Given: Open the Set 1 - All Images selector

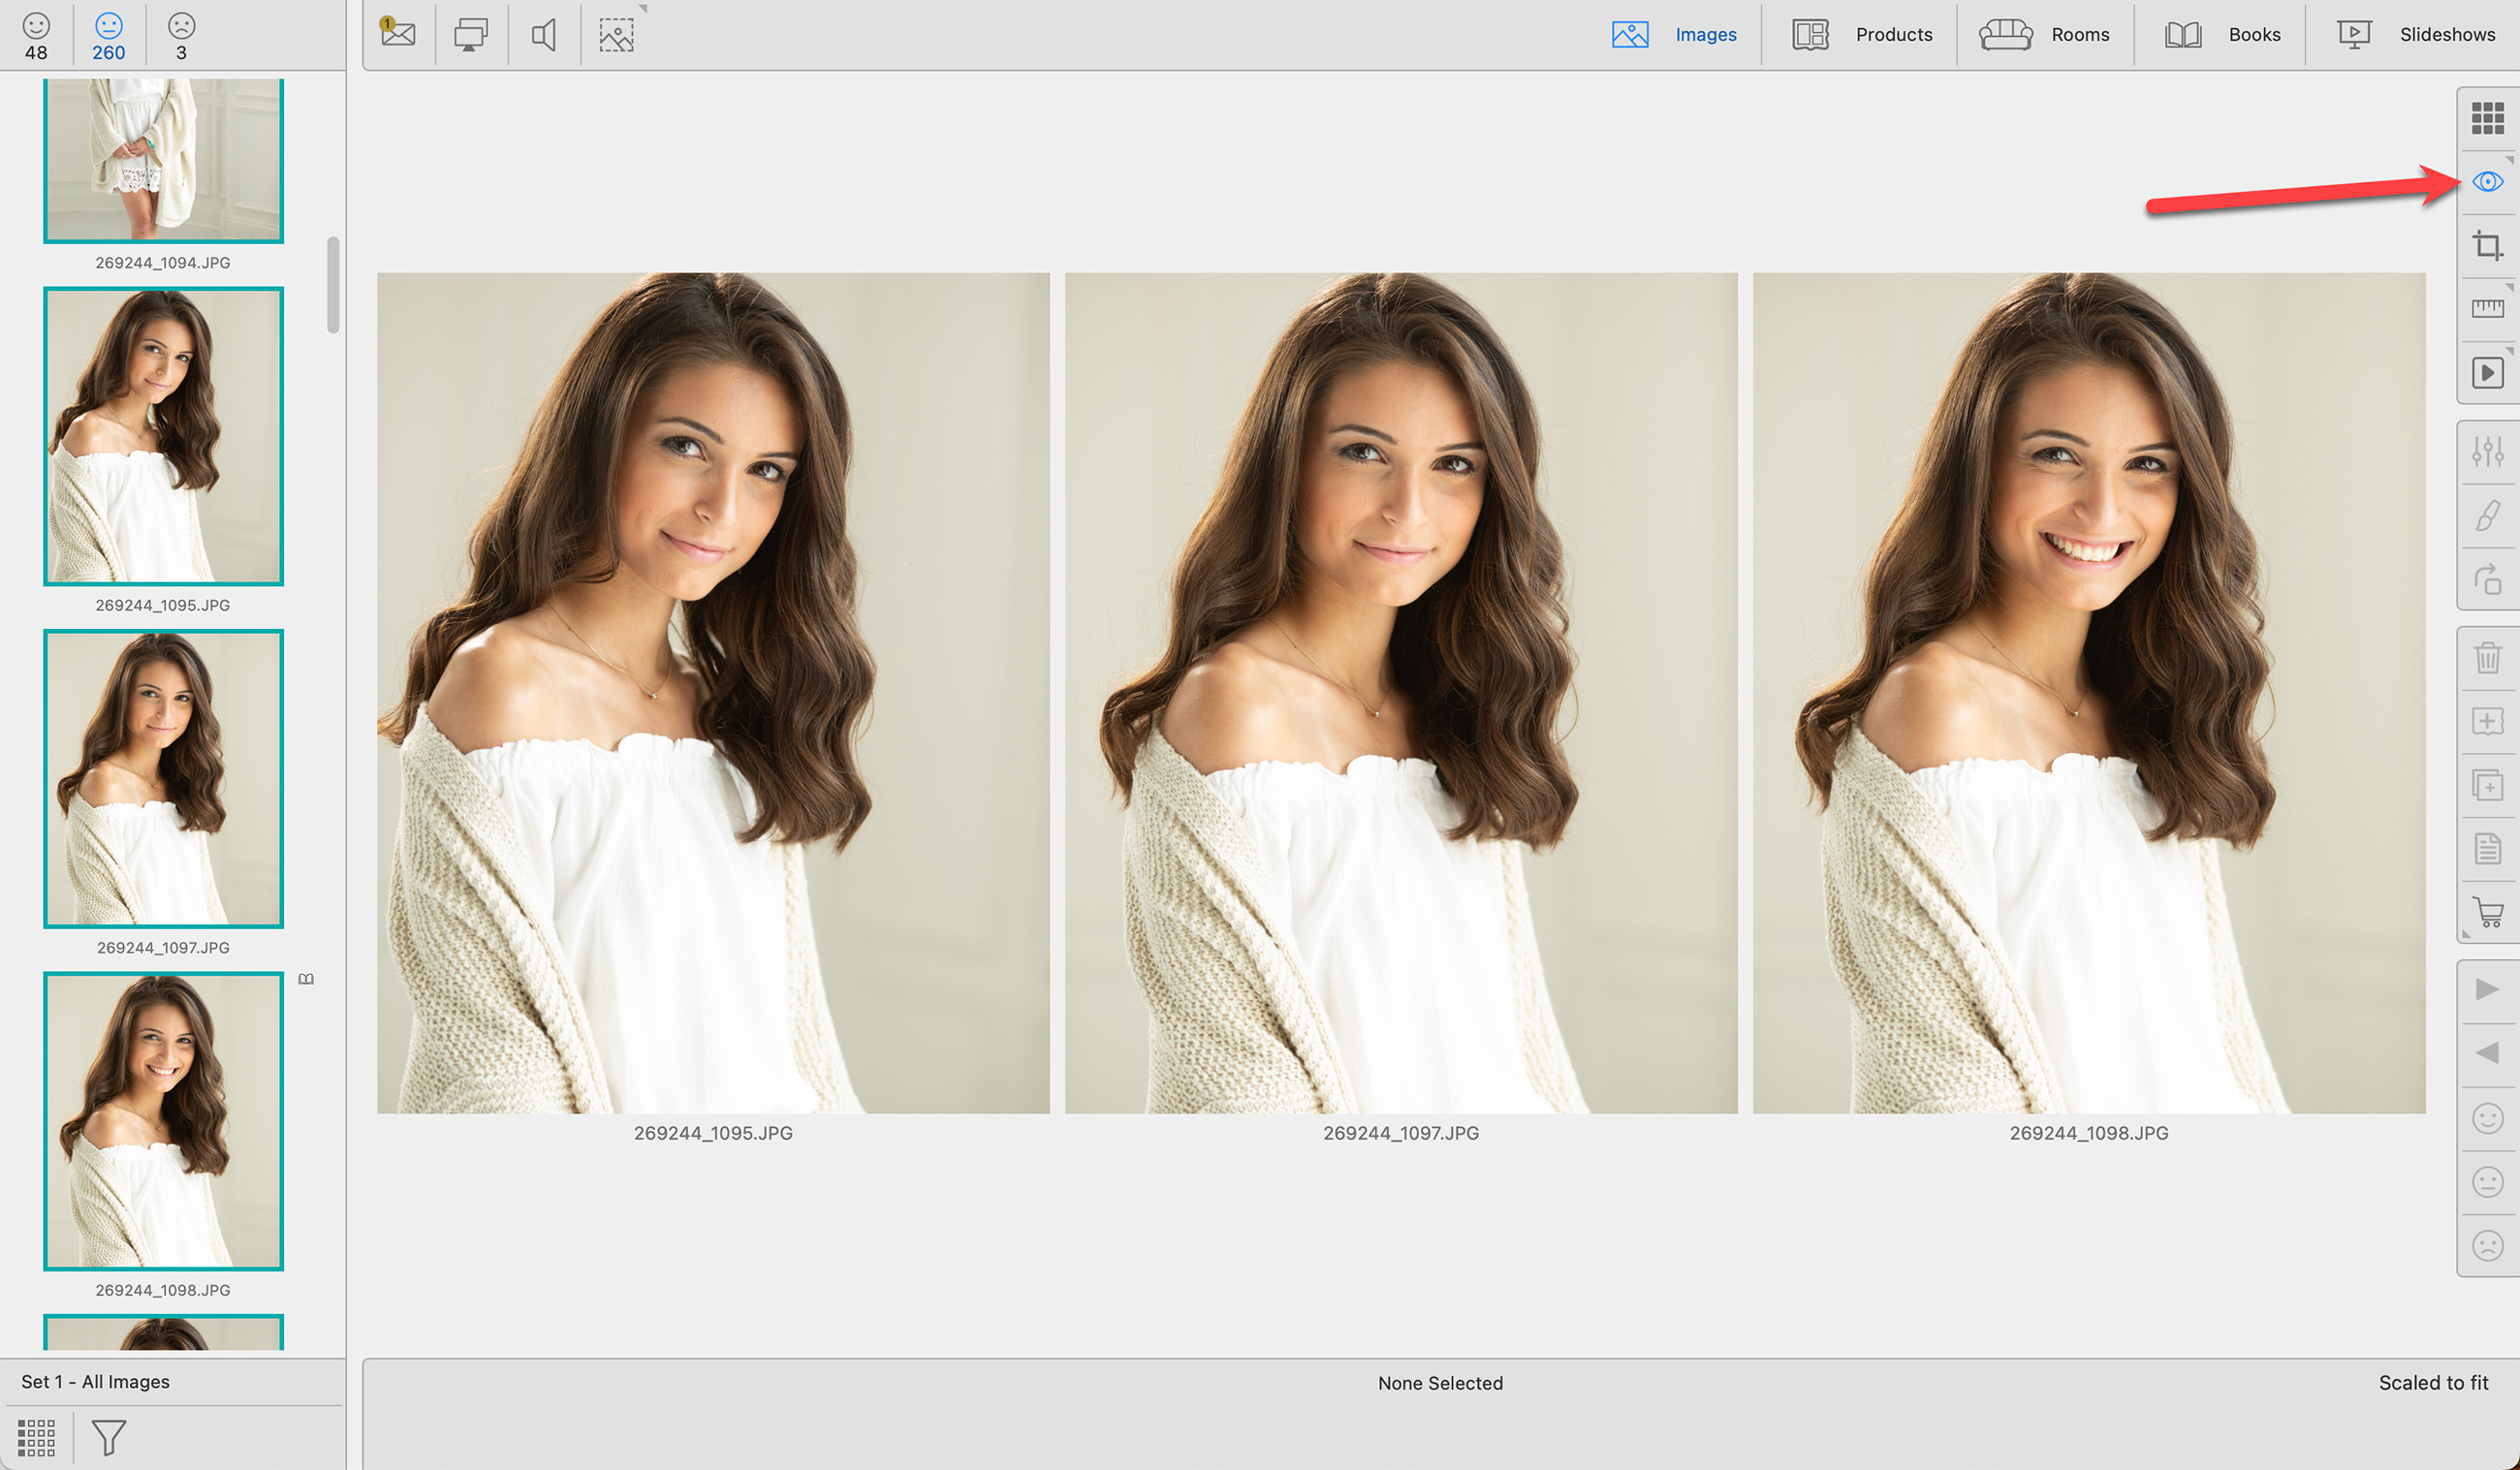Looking at the screenshot, I should click(96, 1381).
